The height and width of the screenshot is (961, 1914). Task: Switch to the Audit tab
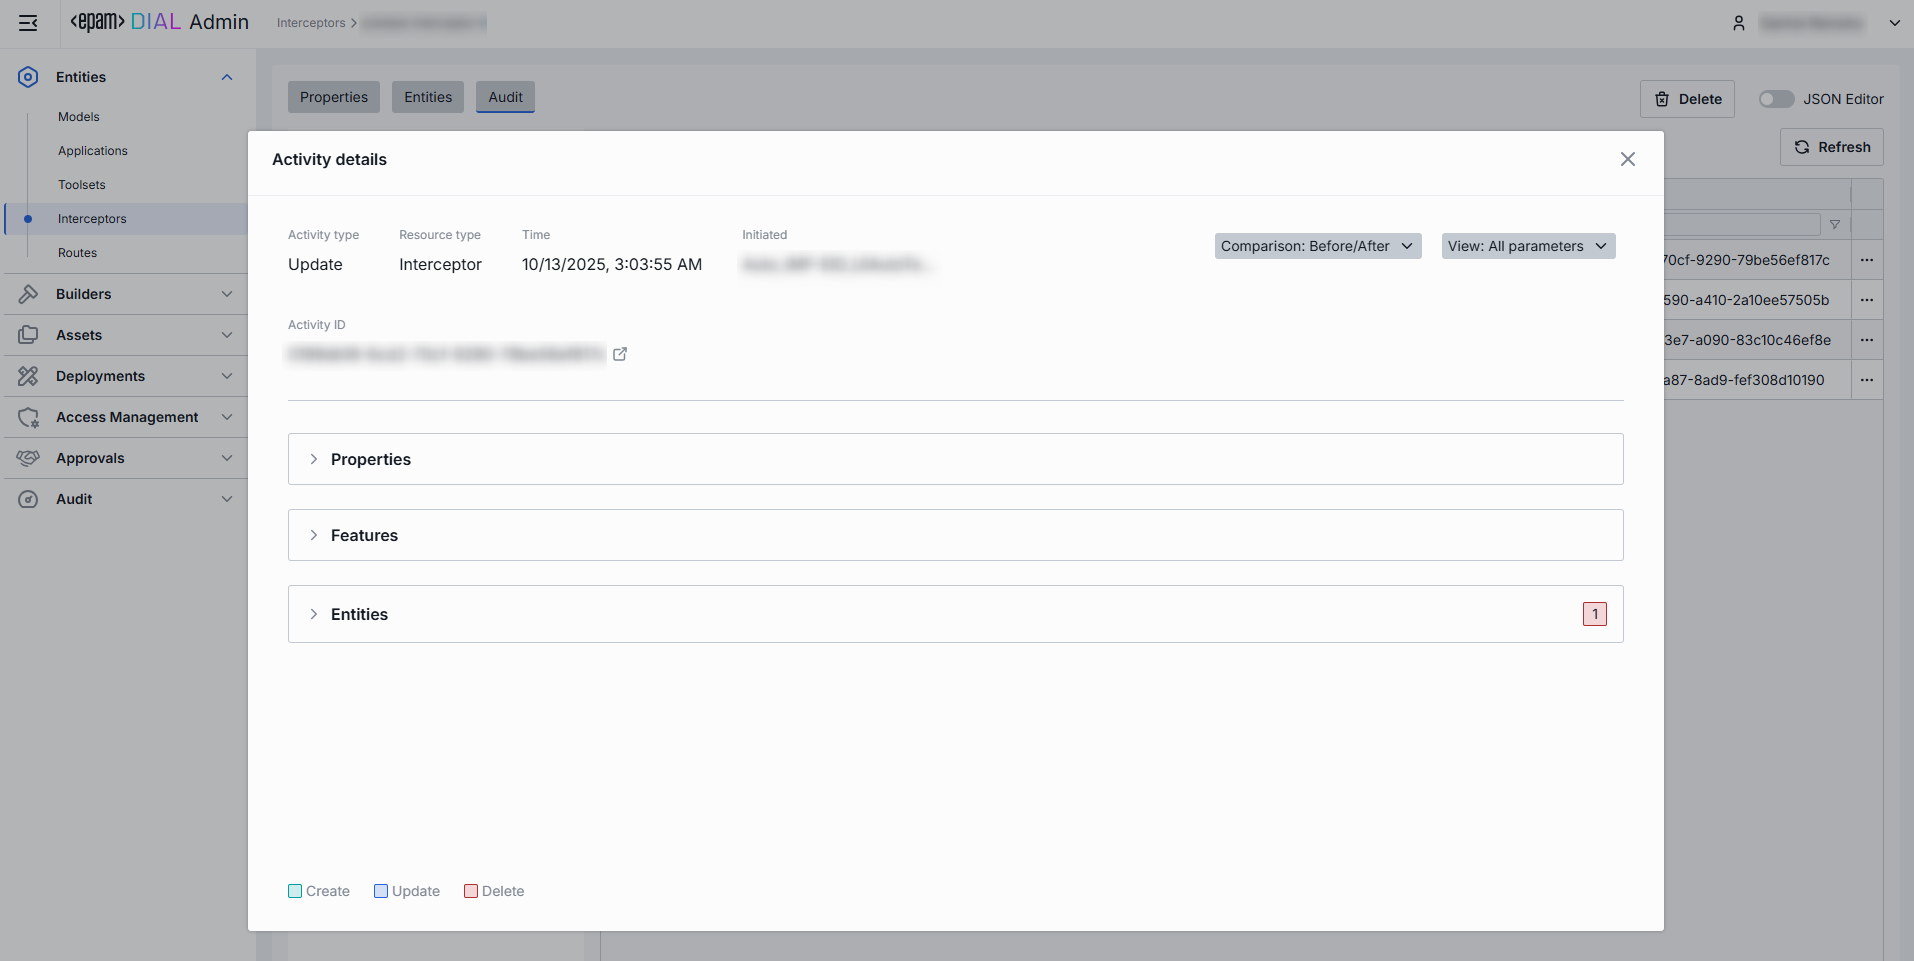505,97
